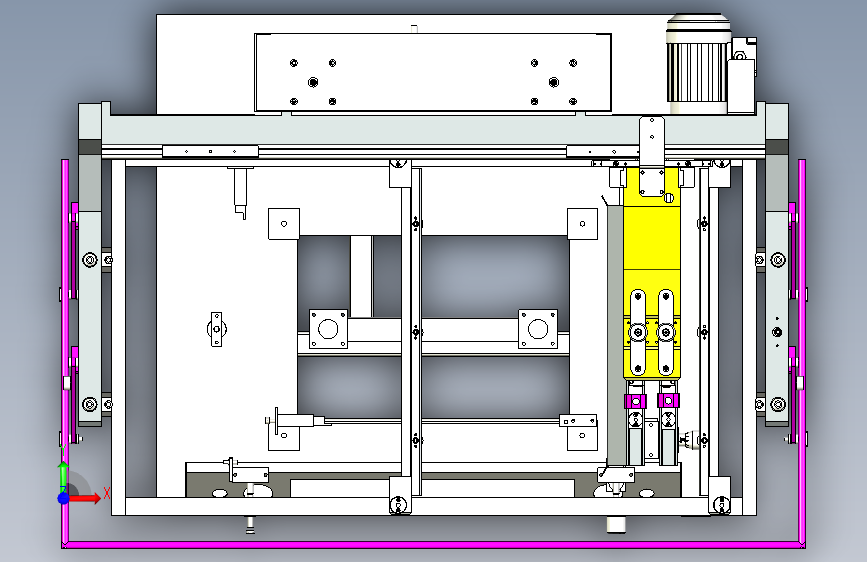The width and height of the screenshot is (867, 562).
Task: Select the upper-right square mounting pad
Action: pos(582,224)
